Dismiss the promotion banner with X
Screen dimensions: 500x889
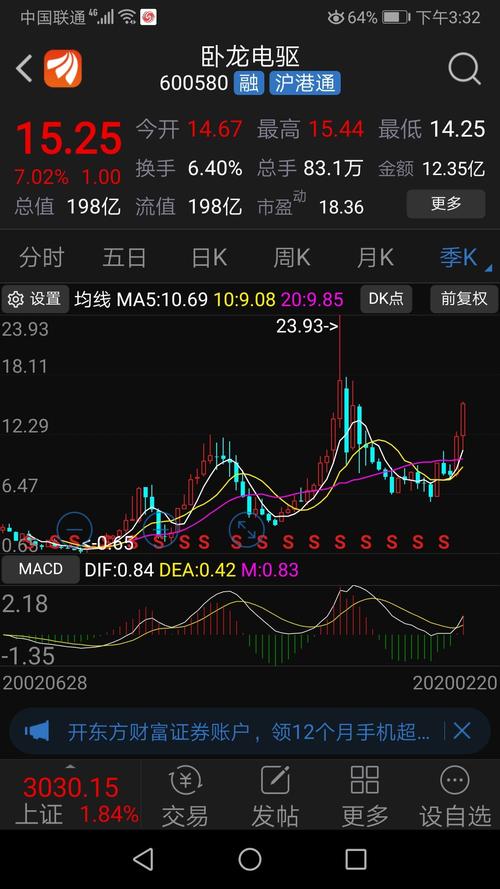461,731
